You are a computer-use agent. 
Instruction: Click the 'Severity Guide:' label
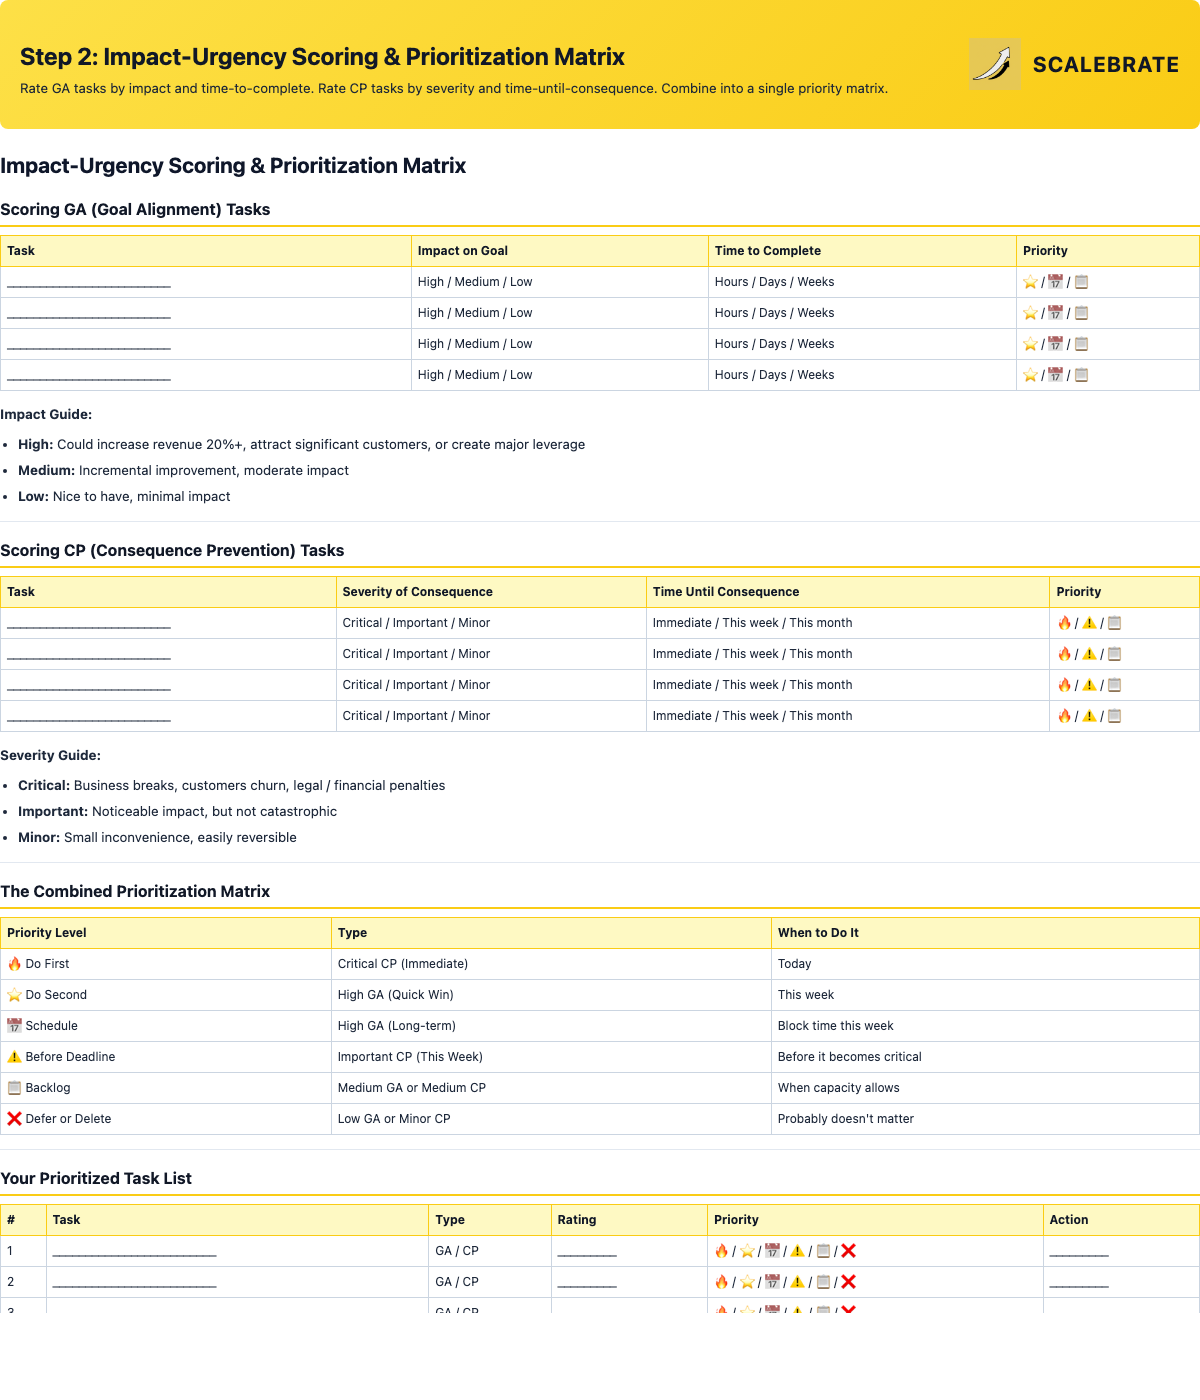(x=50, y=755)
